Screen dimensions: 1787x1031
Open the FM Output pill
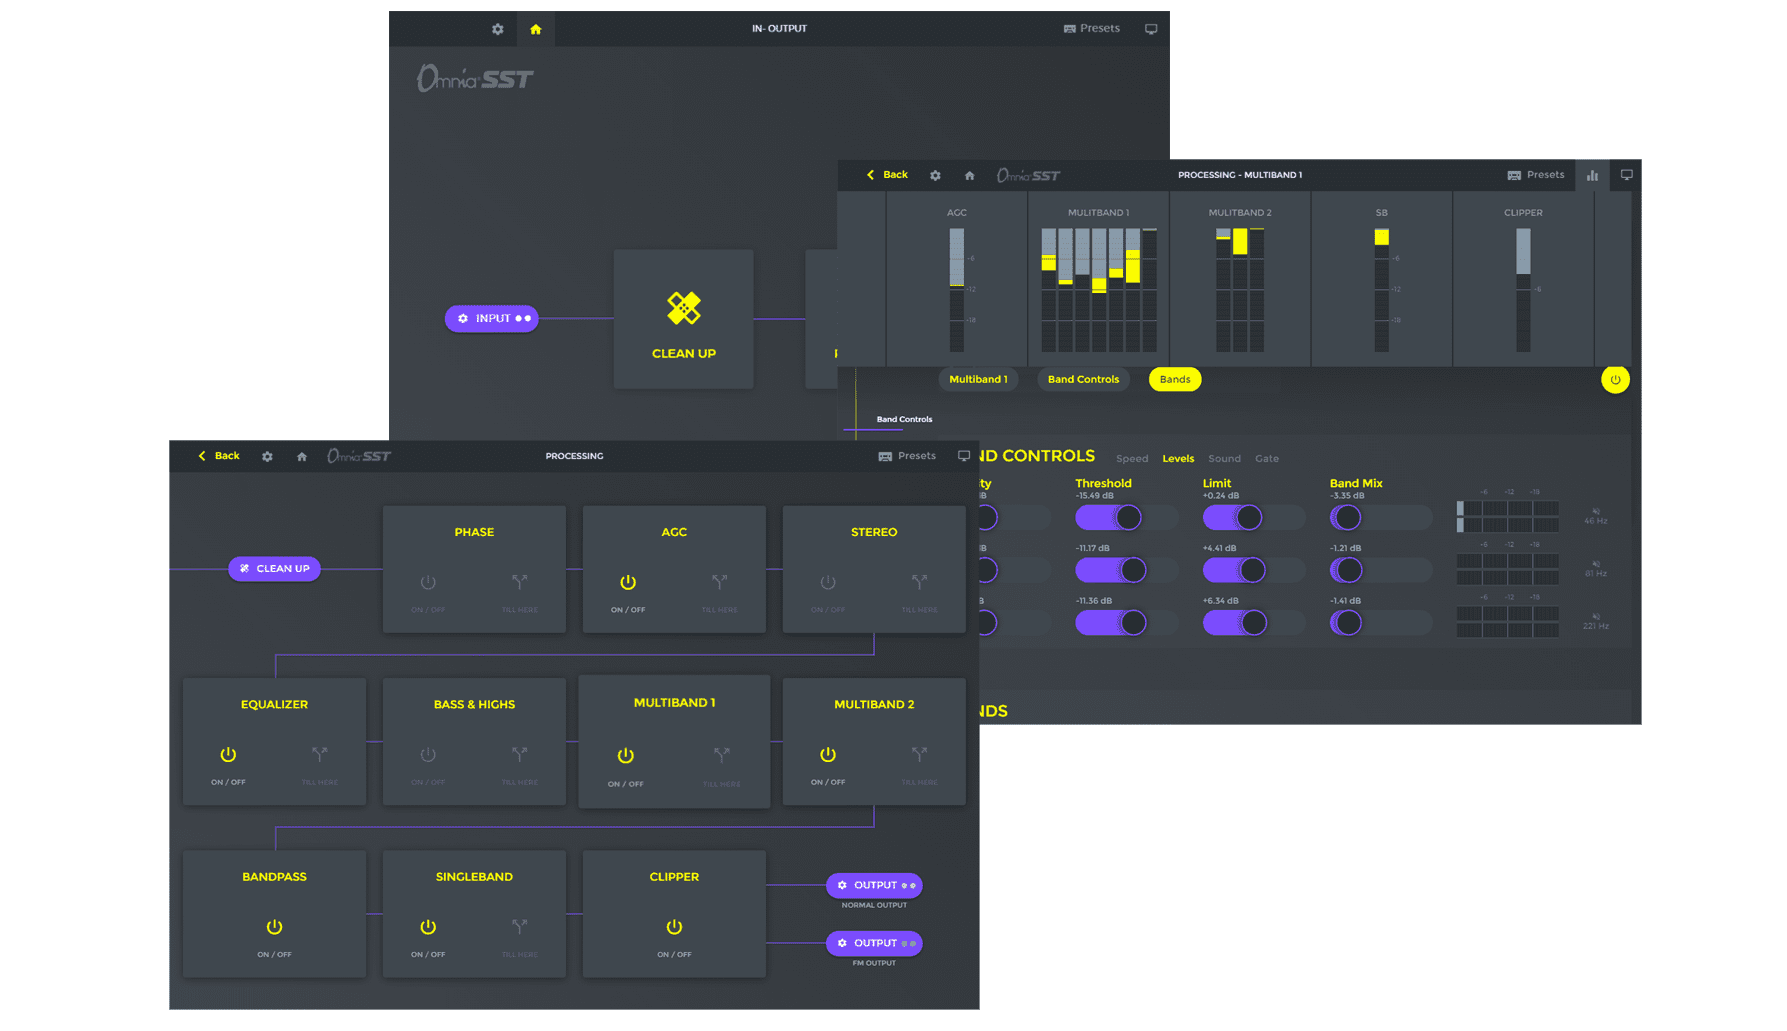874,943
